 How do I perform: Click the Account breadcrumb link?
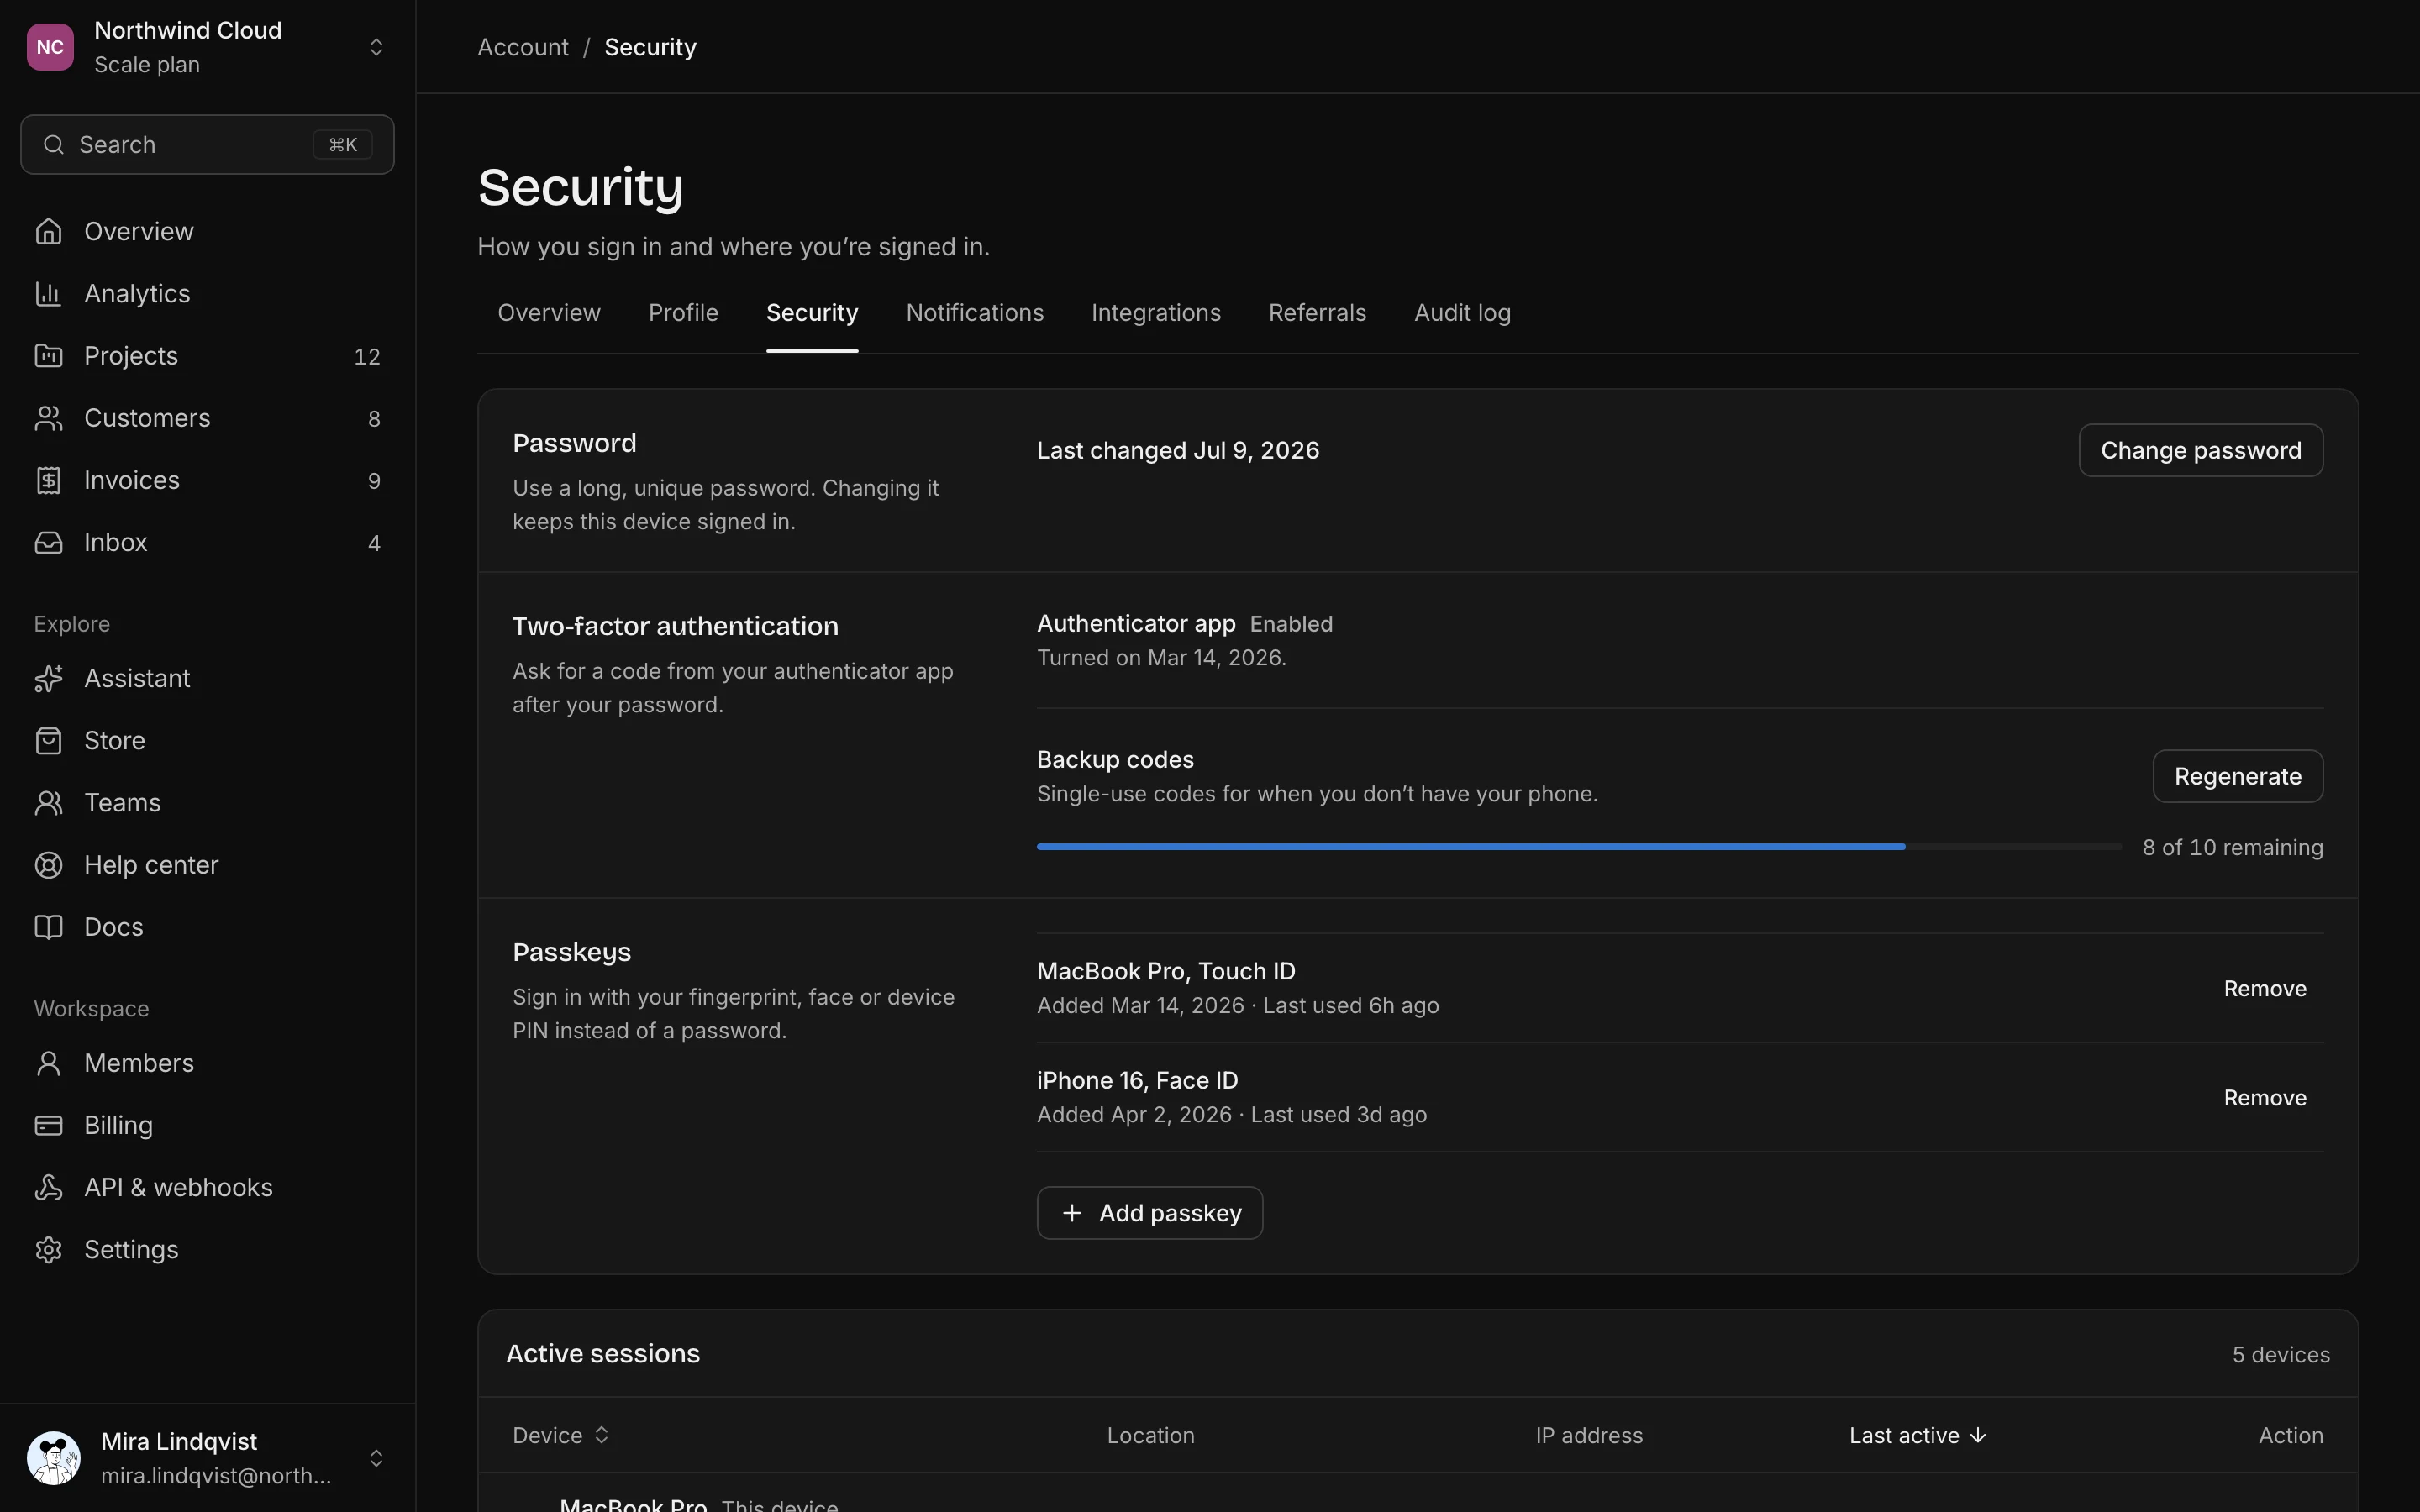522,47
